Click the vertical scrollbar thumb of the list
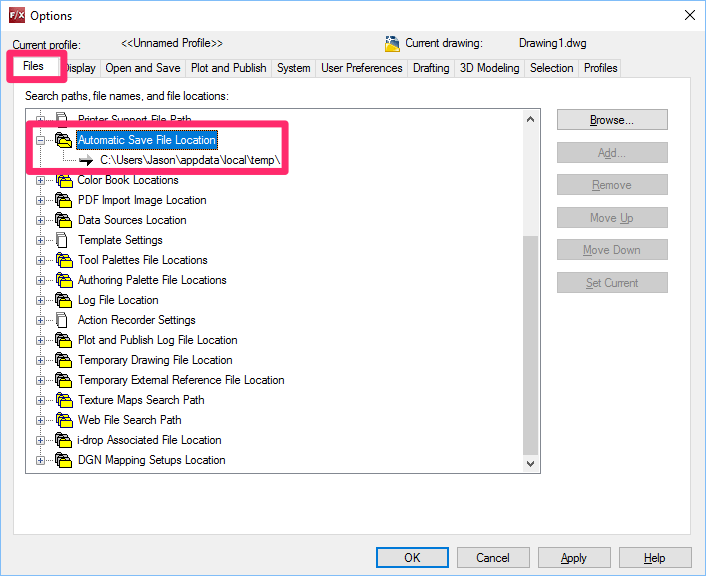Image resolution: width=706 pixels, height=576 pixels. tap(530, 345)
